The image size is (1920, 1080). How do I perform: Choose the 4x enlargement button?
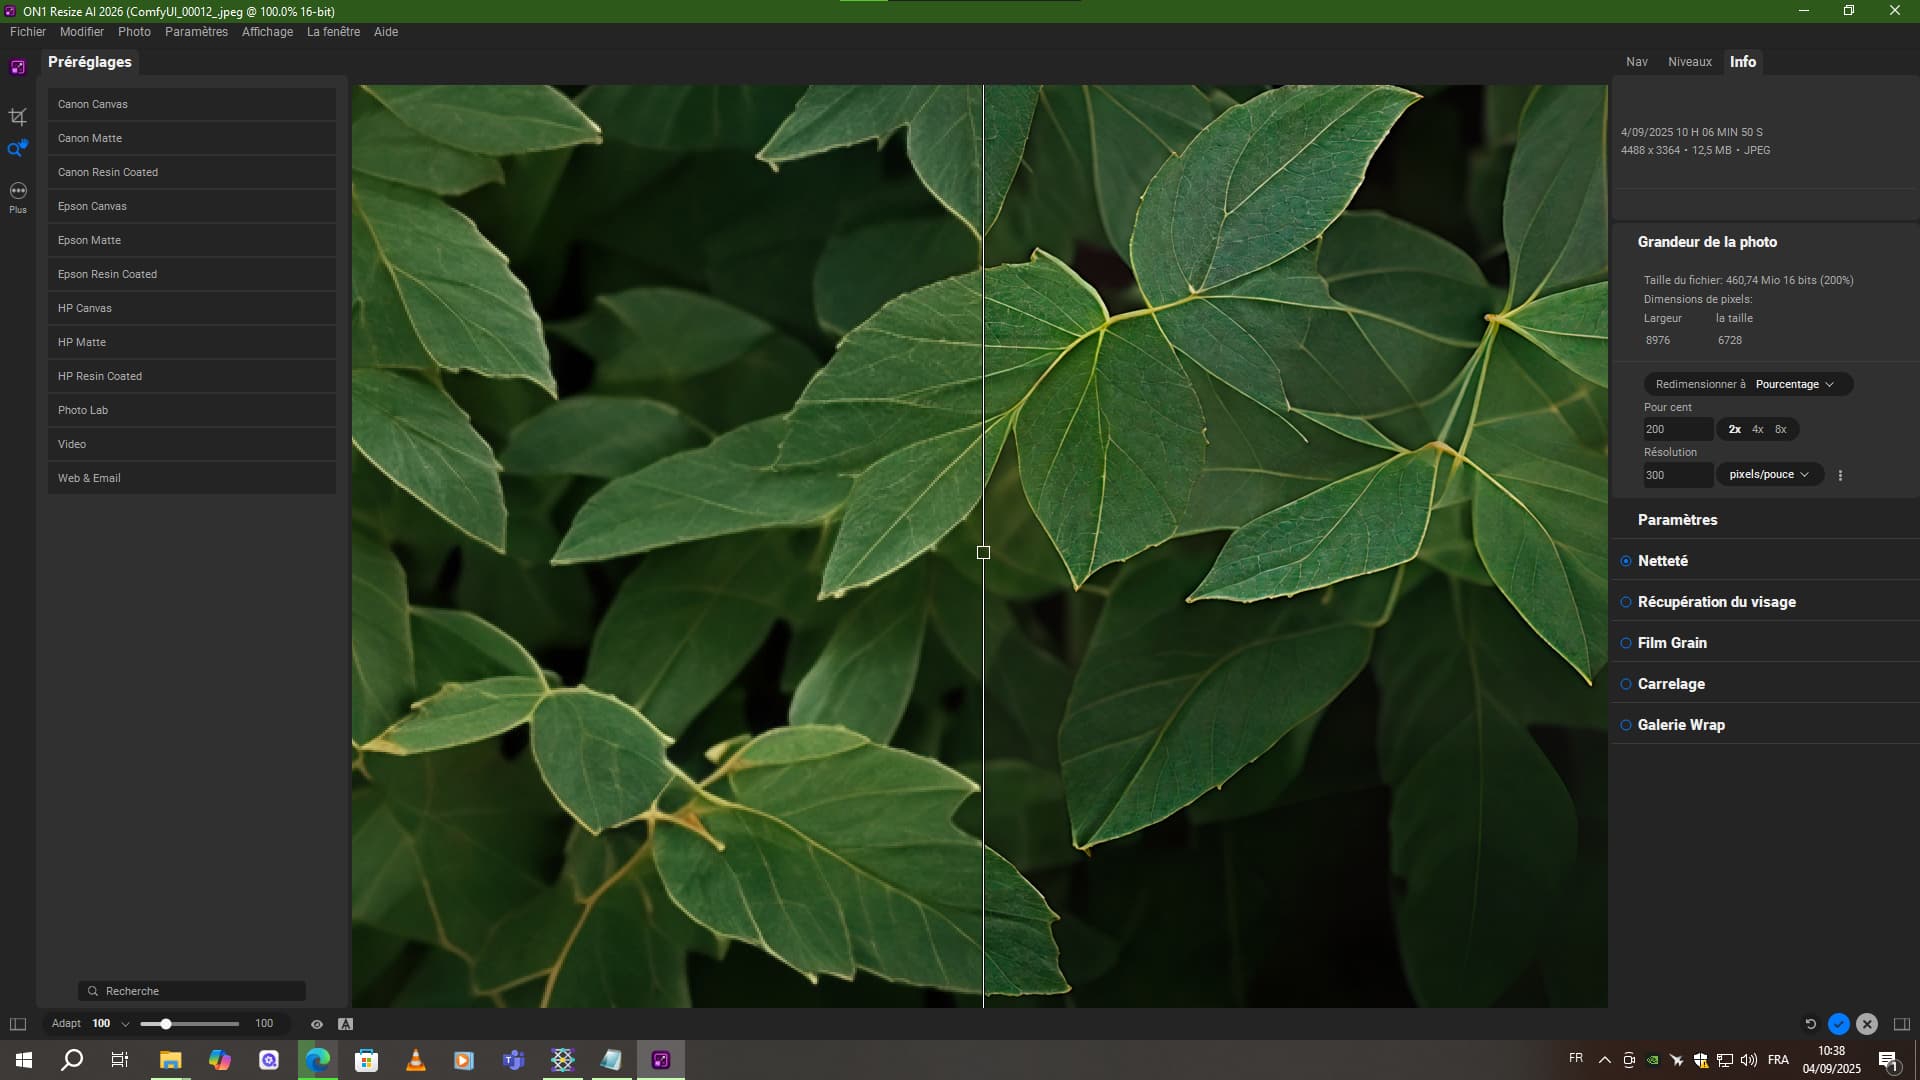click(x=1757, y=429)
